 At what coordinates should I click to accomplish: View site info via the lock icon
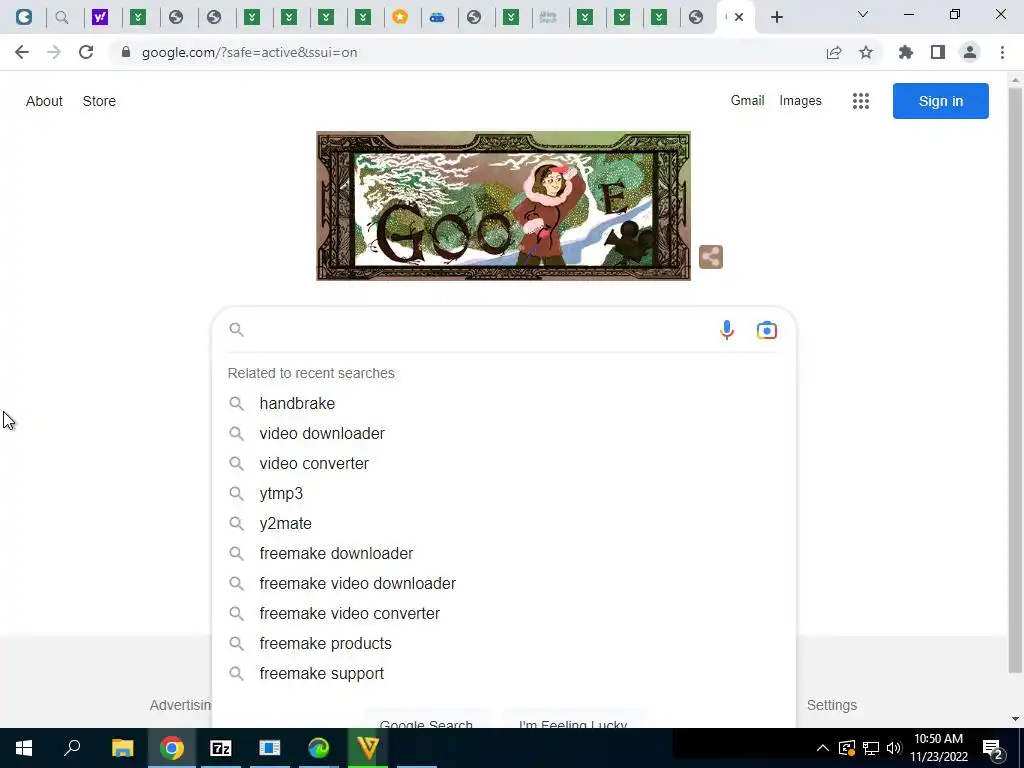click(126, 52)
